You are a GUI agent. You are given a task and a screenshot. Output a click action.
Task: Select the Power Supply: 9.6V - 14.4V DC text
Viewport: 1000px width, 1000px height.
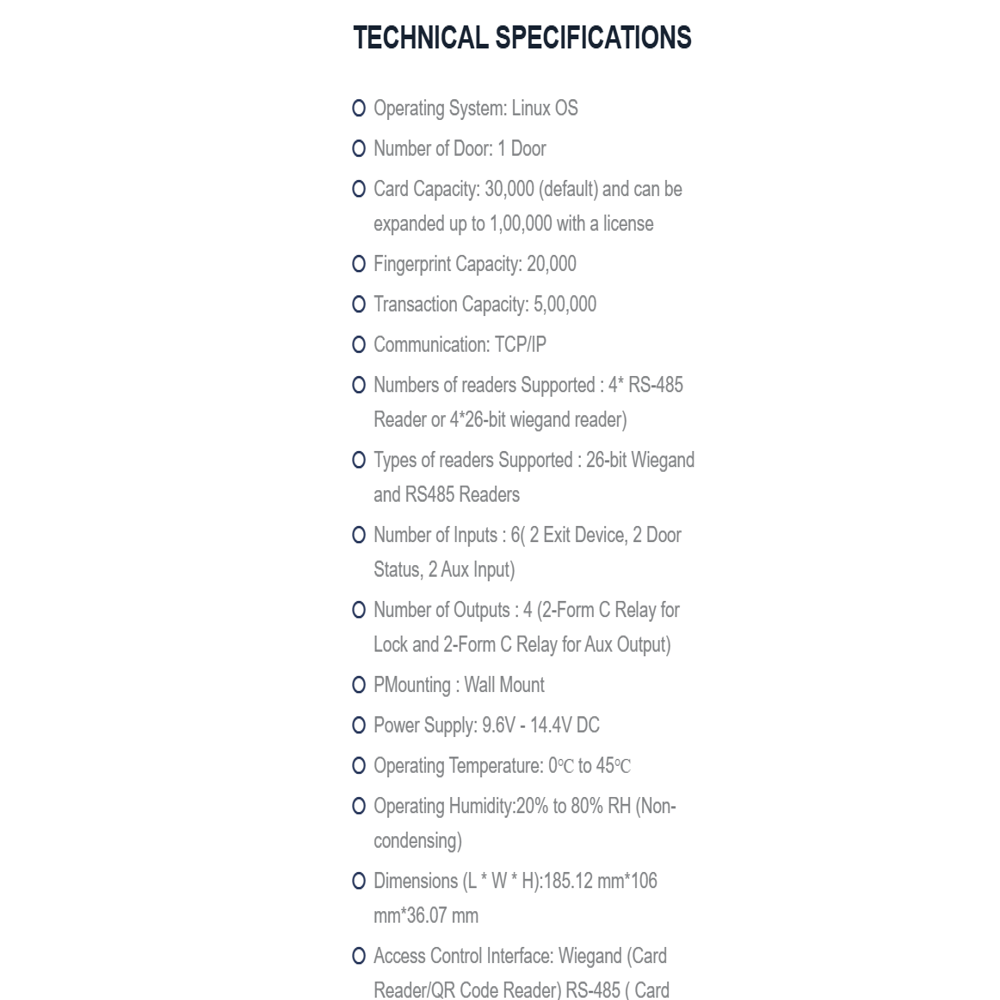tap(487, 725)
